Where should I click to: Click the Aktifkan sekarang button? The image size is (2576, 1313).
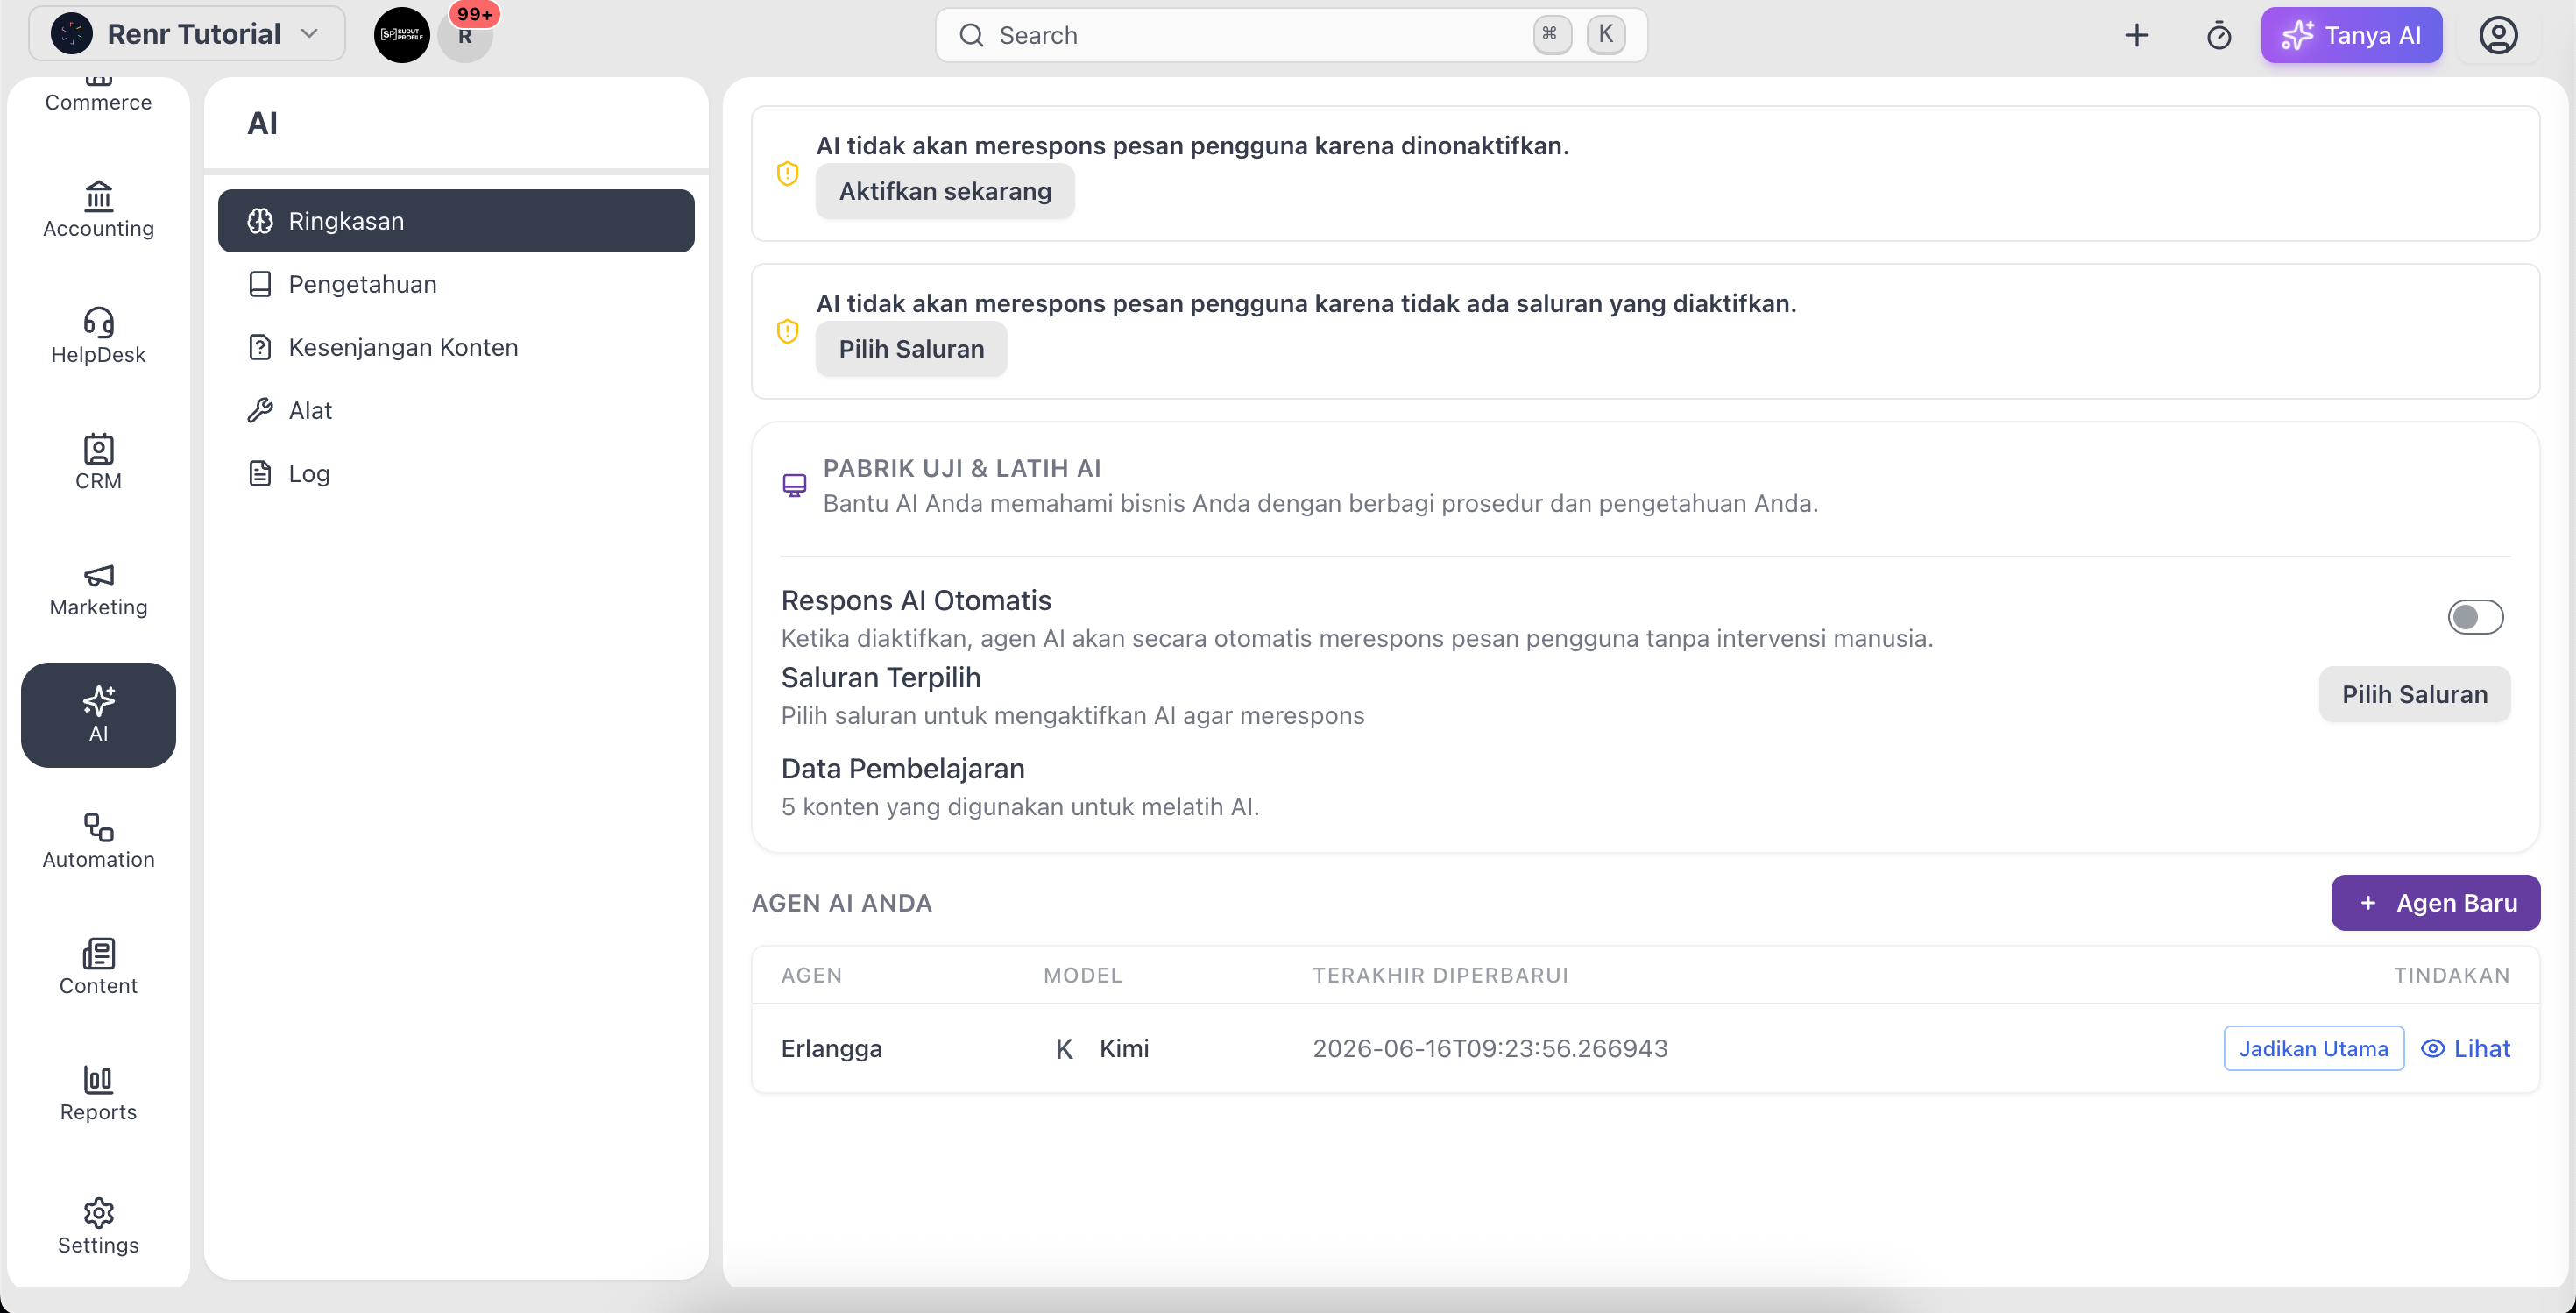tap(945, 191)
